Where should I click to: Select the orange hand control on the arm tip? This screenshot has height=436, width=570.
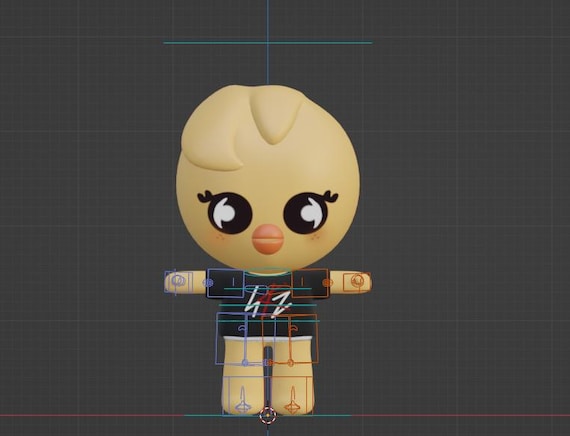coord(357,282)
